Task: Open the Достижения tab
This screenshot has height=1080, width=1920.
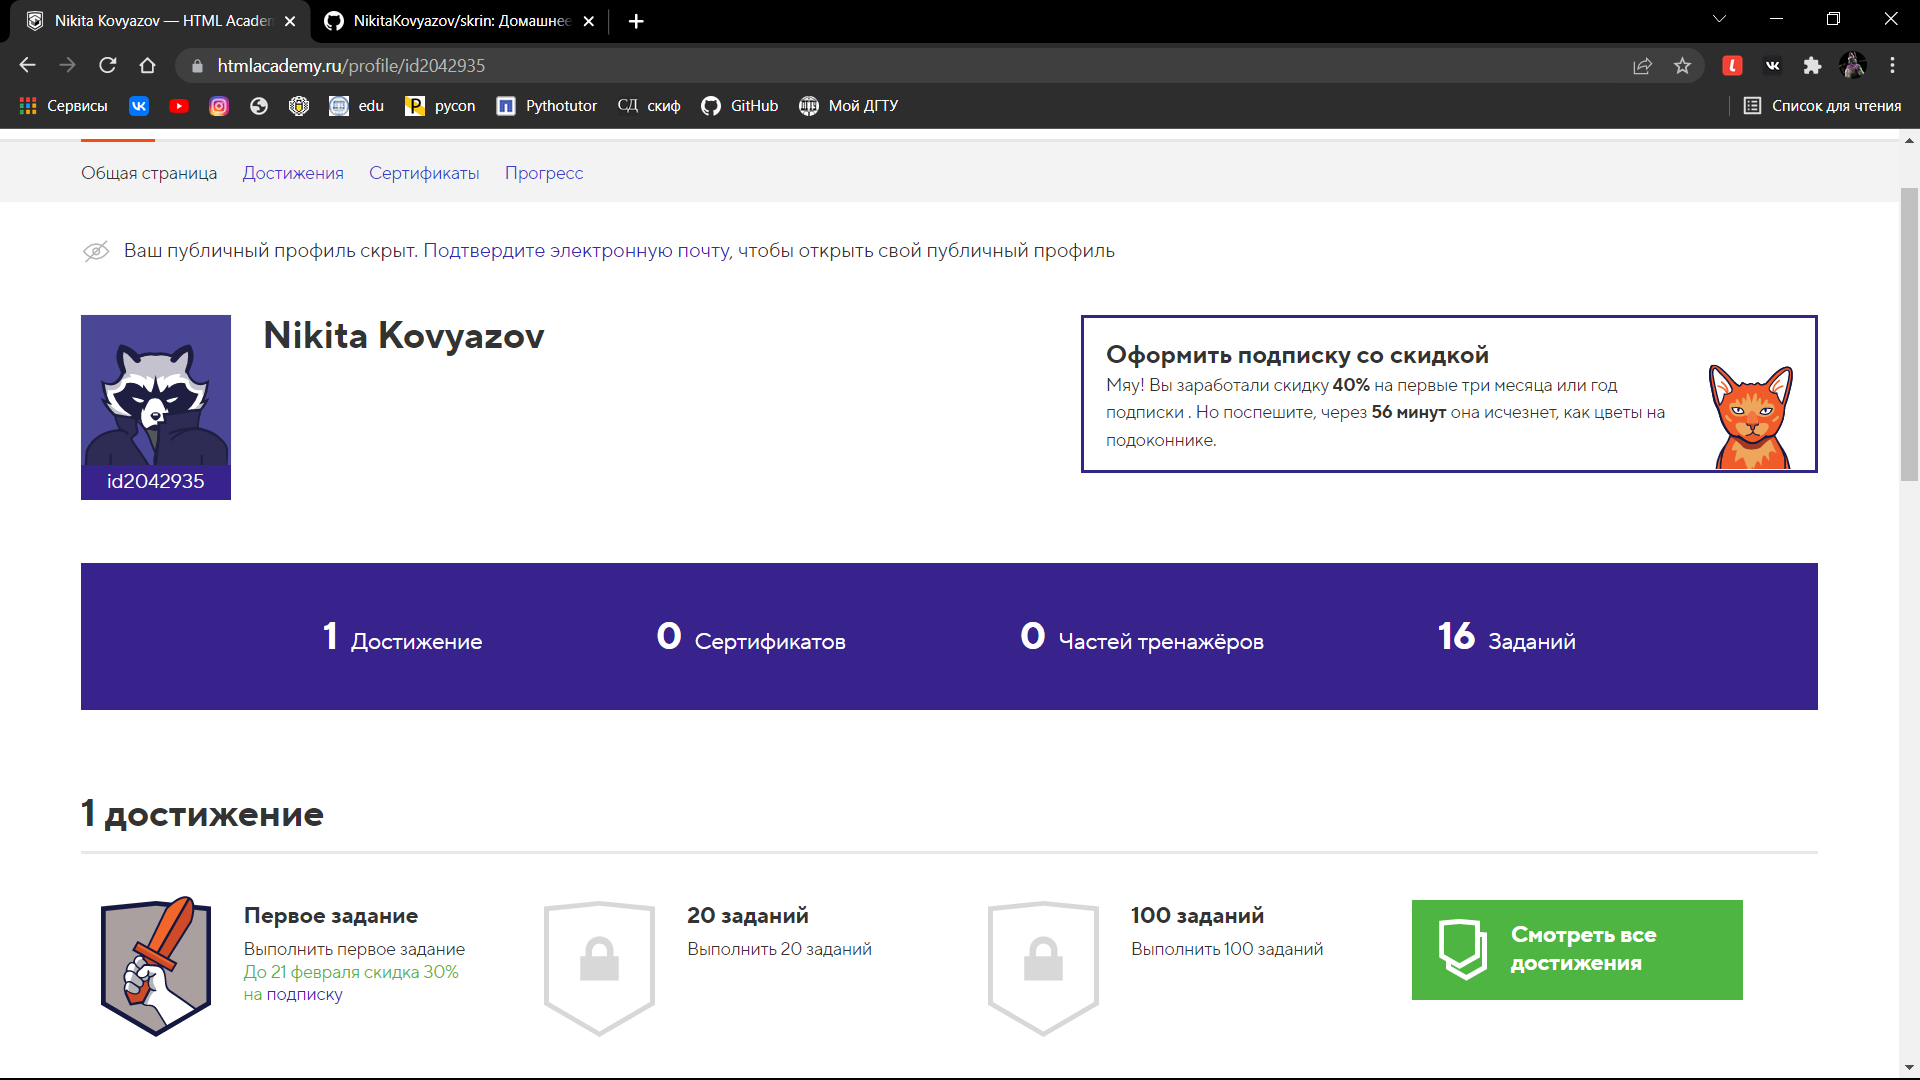Action: [293, 173]
